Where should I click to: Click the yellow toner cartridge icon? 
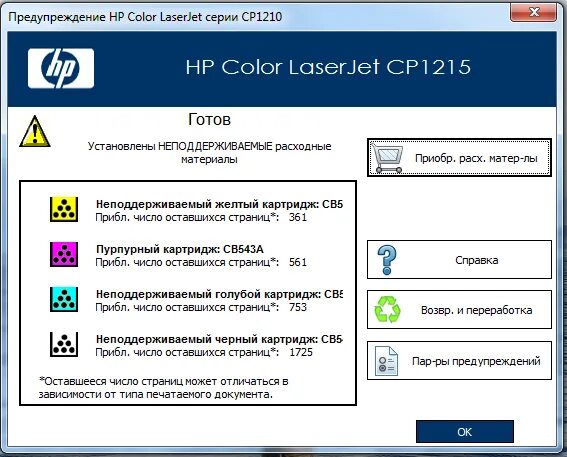pyautogui.click(x=64, y=209)
